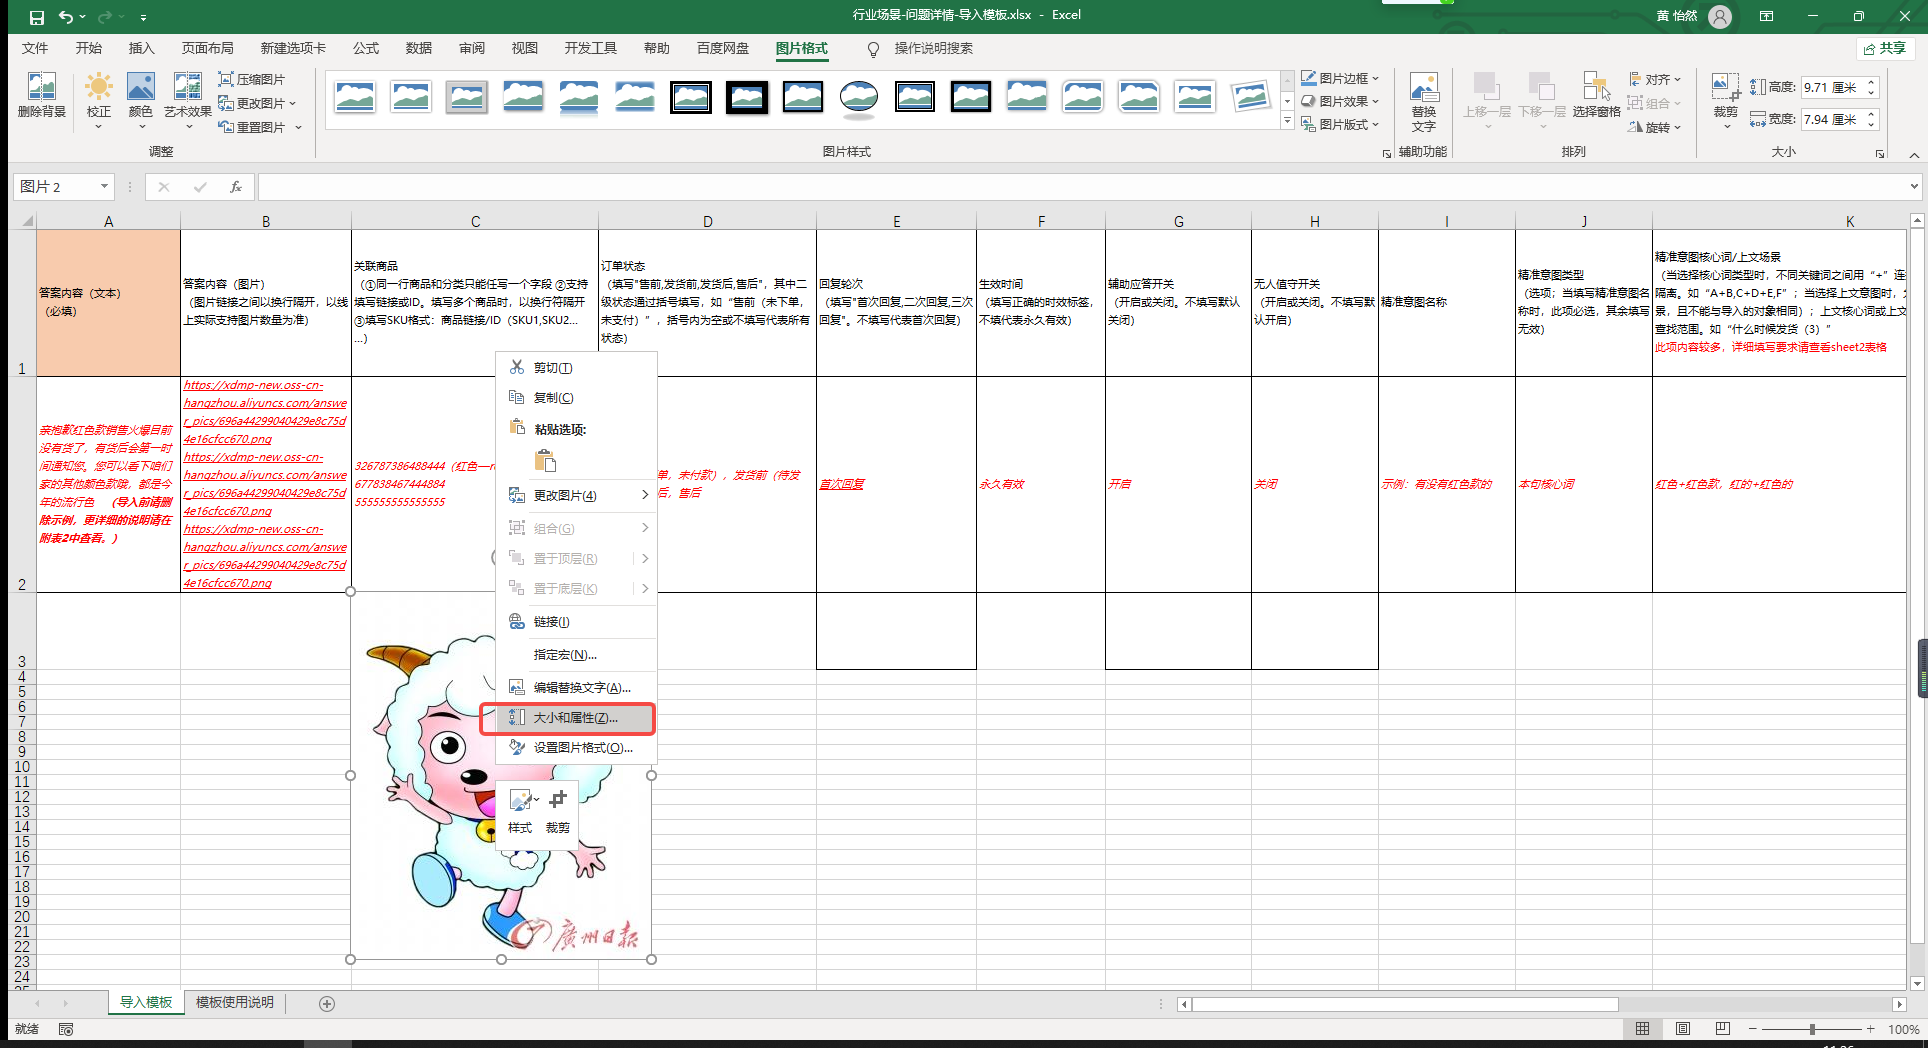Image resolution: width=1928 pixels, height=1048 pixels.
Task: Switch to Page Layout view icon
Action: pos(1683,1029)
